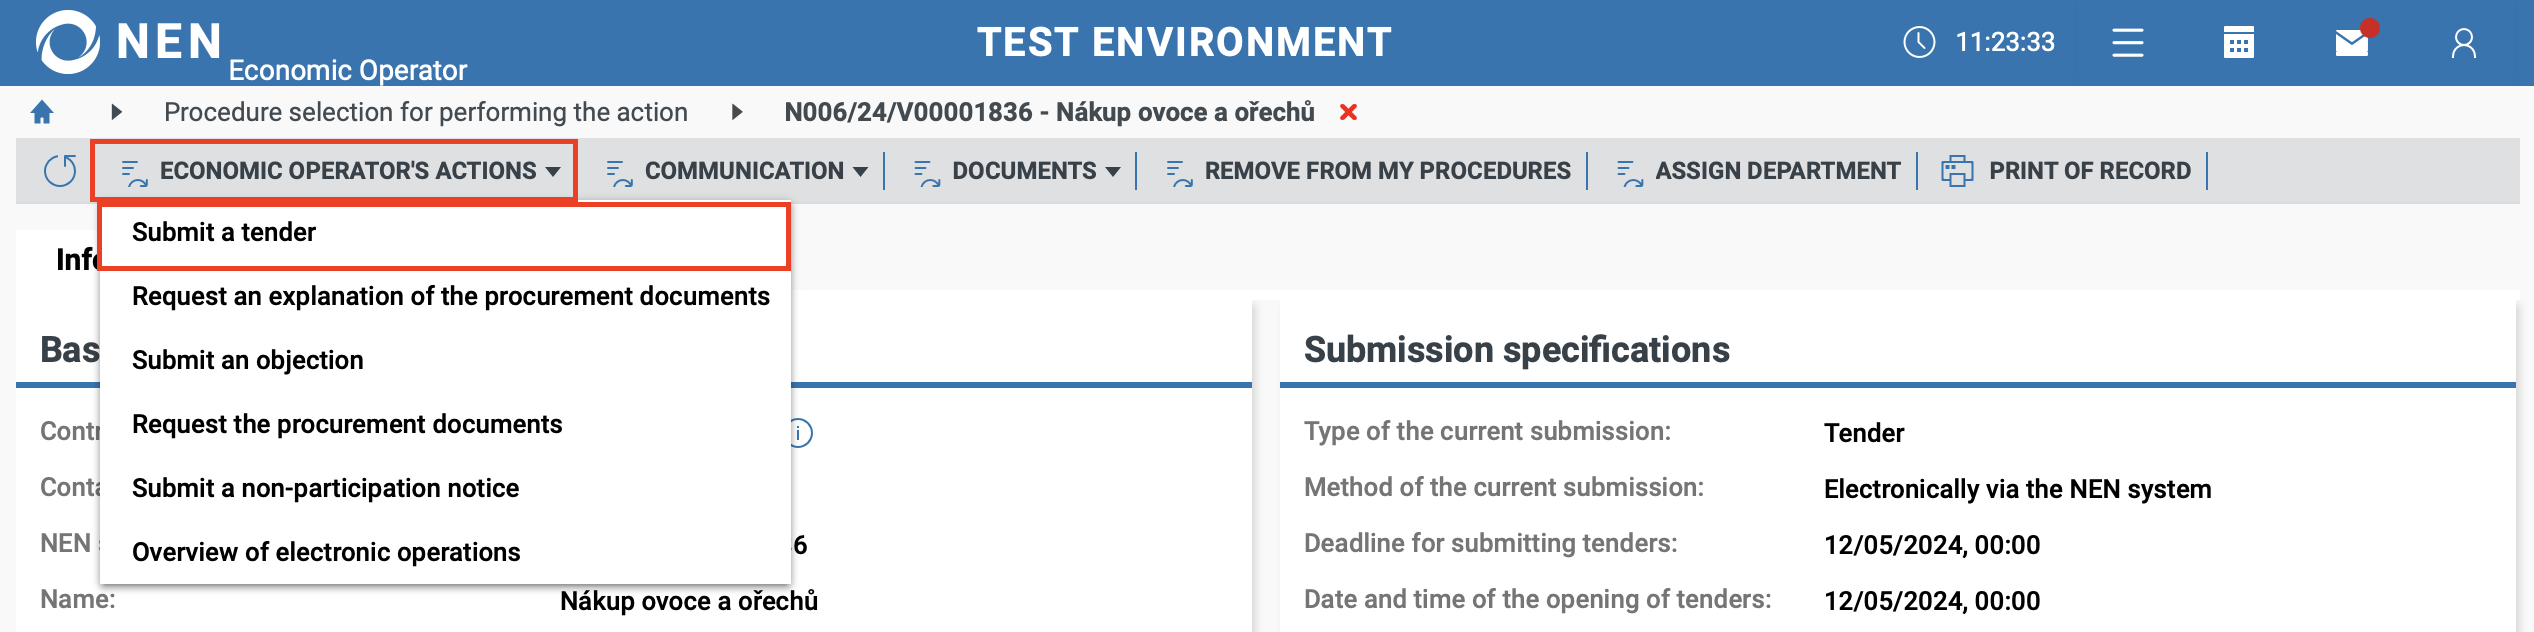Open Procedure selection for performing the action breadcrumb
The width and height of the screenshot is (2534, 632).
click(x=426, y=112)
